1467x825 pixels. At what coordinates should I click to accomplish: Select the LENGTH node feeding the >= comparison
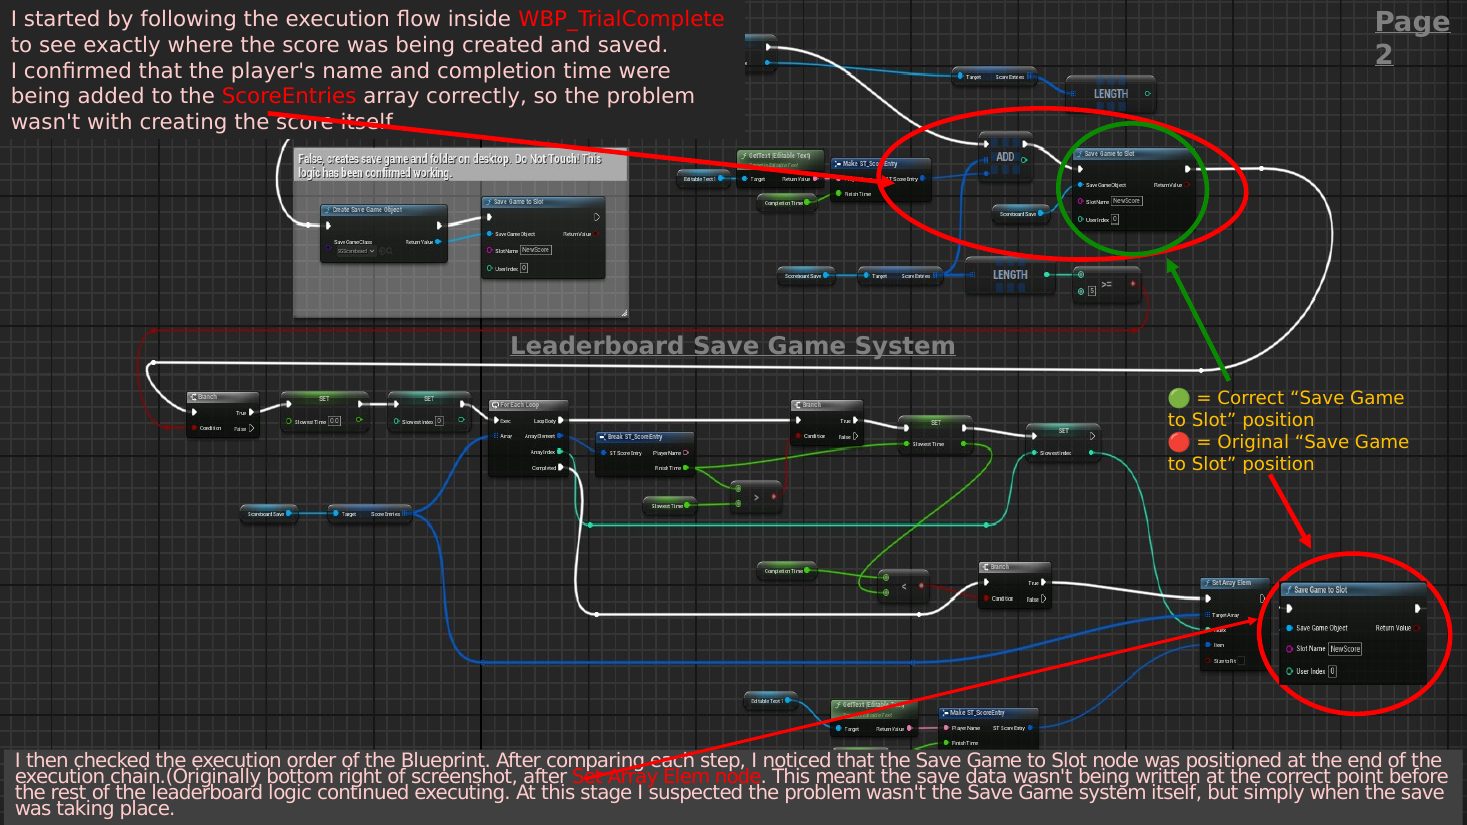point(1010,275)
